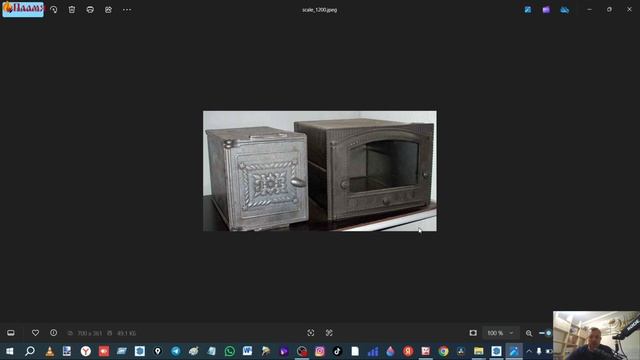Click the background removal icon next to scan

[x=329, y=333]
